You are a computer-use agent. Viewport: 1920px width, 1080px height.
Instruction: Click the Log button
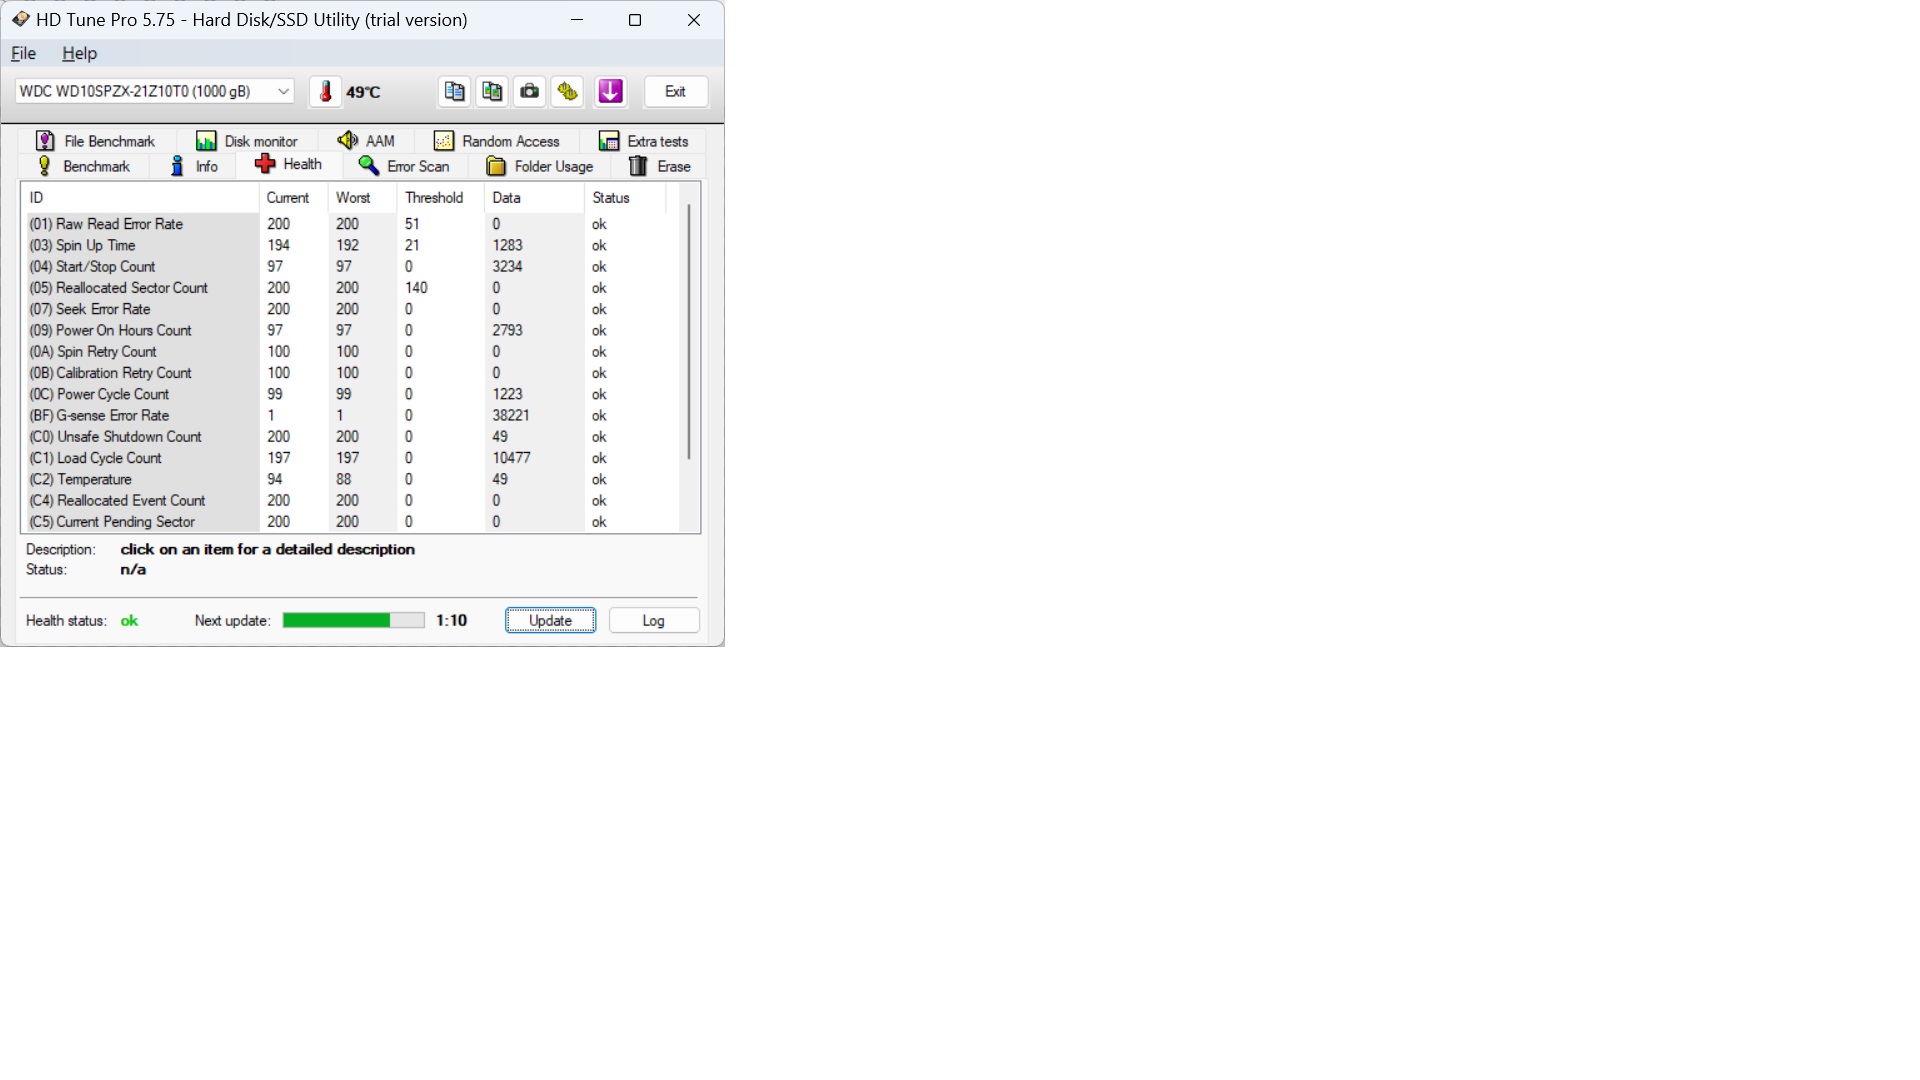pyautogui.click(x=653, y=621)
